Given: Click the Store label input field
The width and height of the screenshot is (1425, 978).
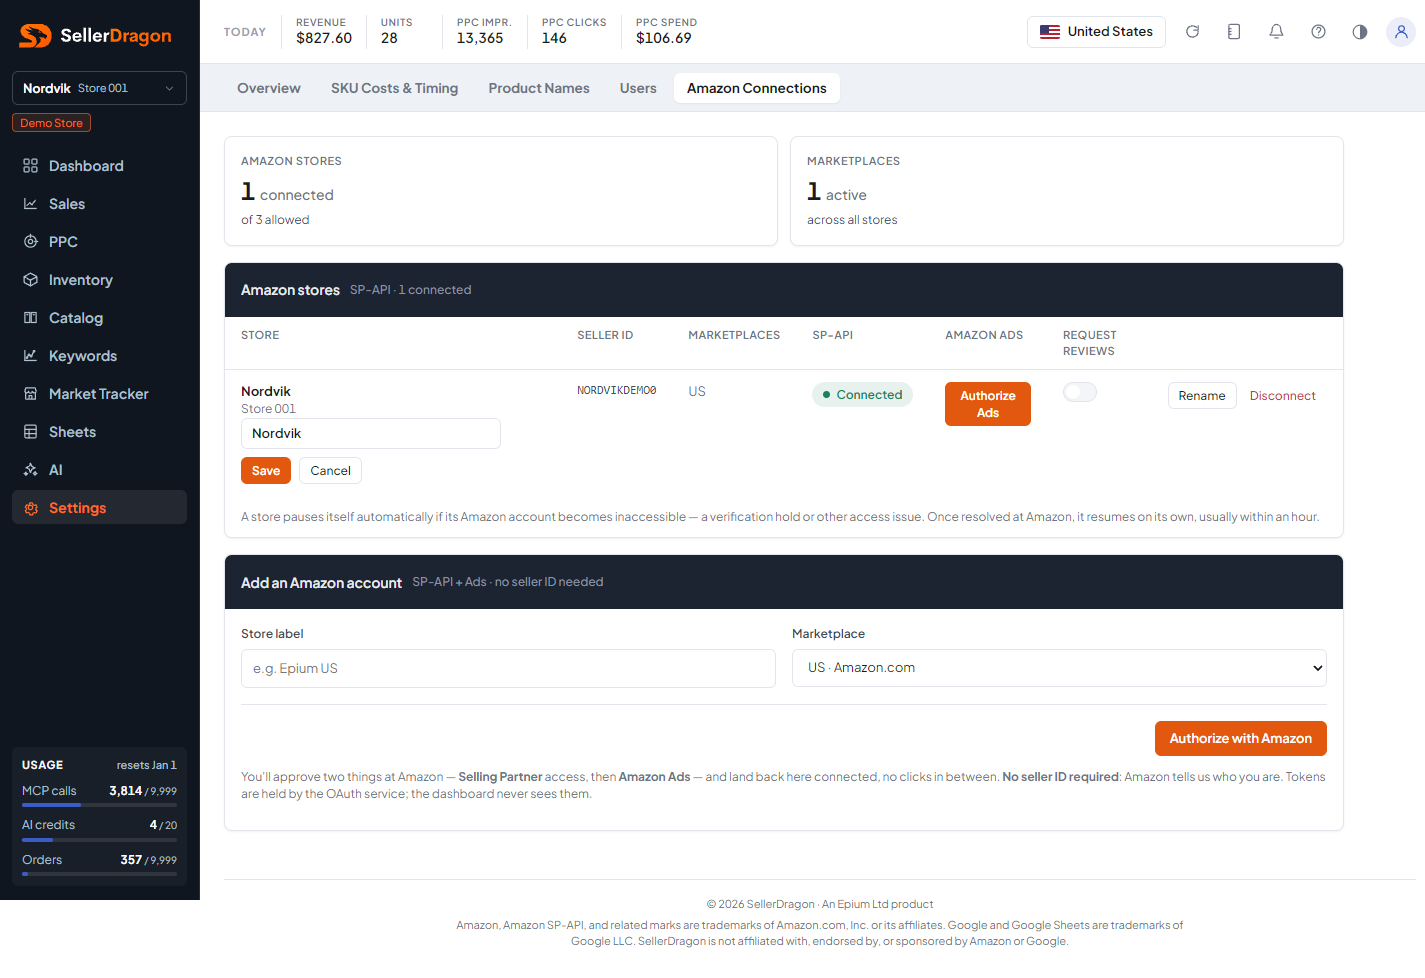Looking at the screenshot, I should point(508,669).
